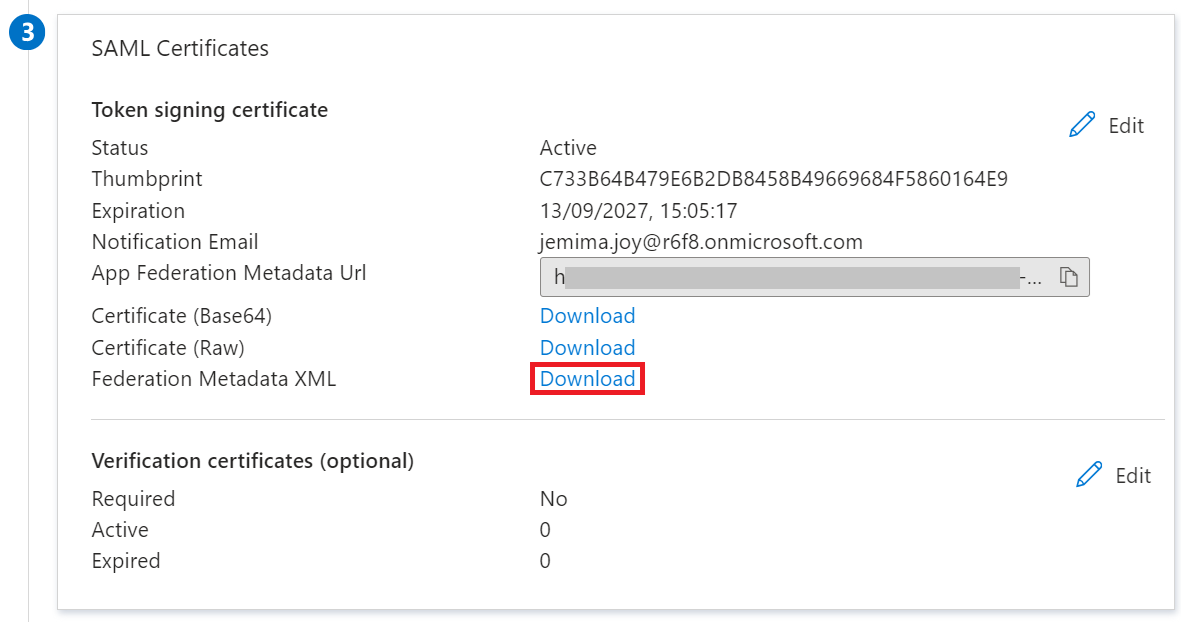Image resolution: width=1185 pixels, height=622 pixels.
Task: Click the SAML Certificates heading
Action: (x=180, y=48)
